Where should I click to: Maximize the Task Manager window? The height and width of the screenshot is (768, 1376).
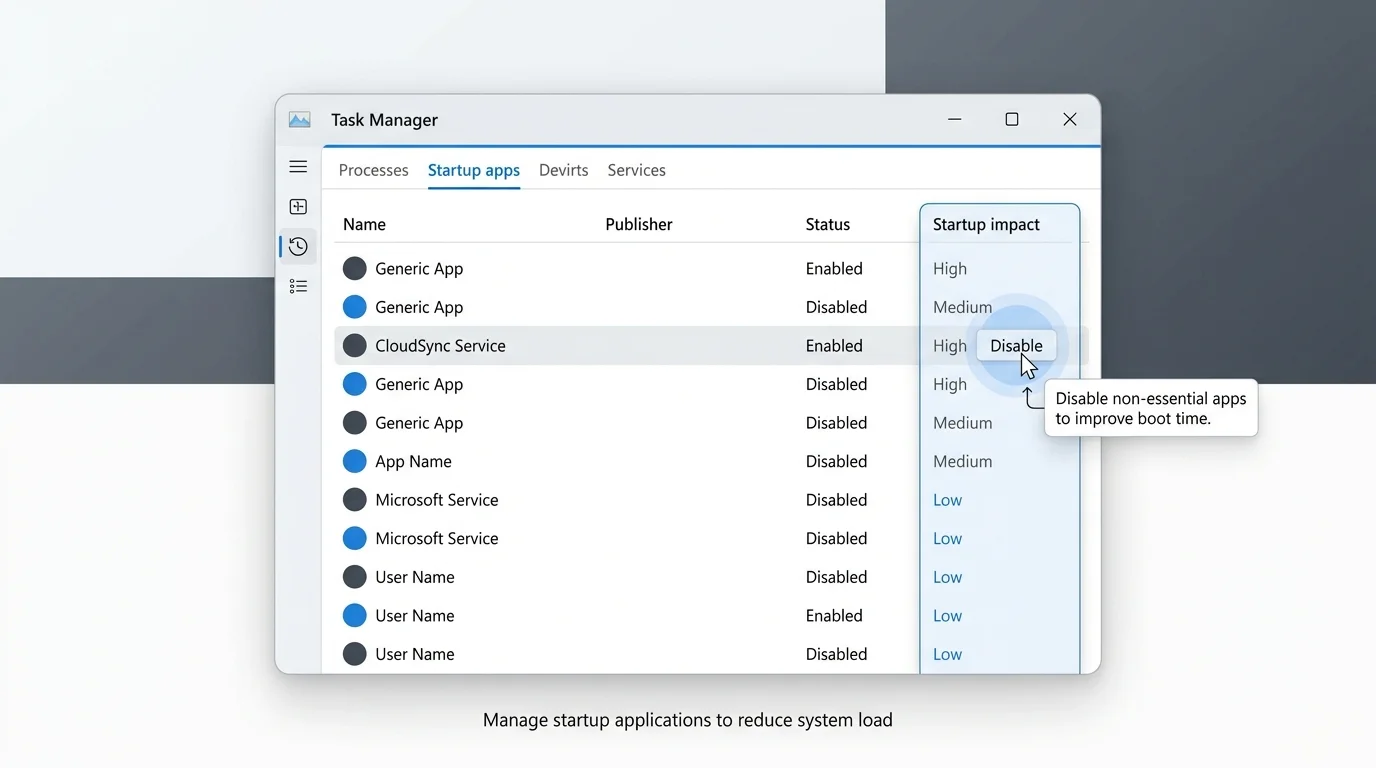pyautogui.click(x=1012, y=120)
